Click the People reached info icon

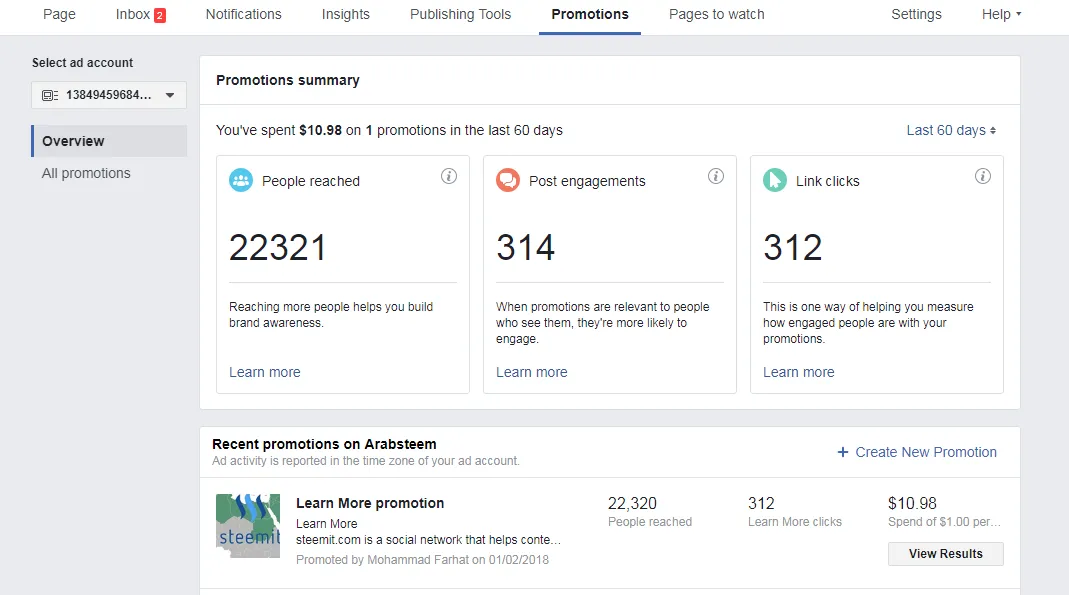[449, 176]
